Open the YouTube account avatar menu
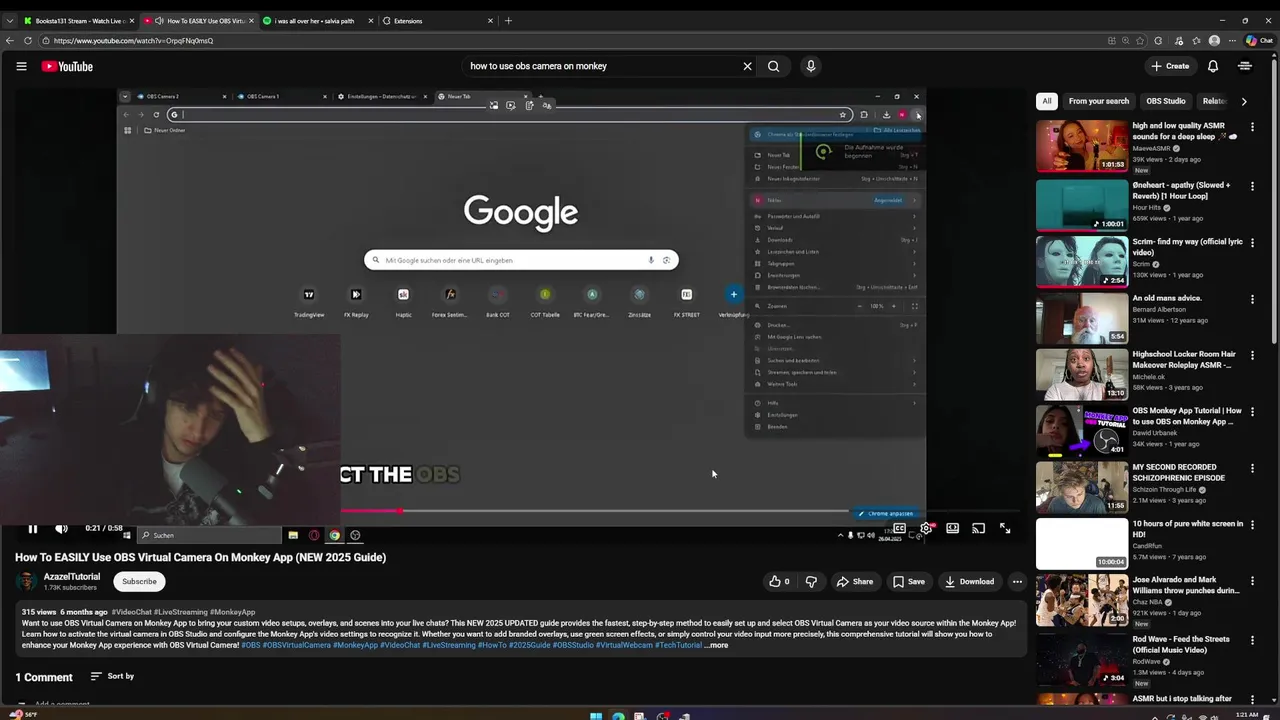The height and width of the screenshot is (720, 1280). coord(1245,66)
